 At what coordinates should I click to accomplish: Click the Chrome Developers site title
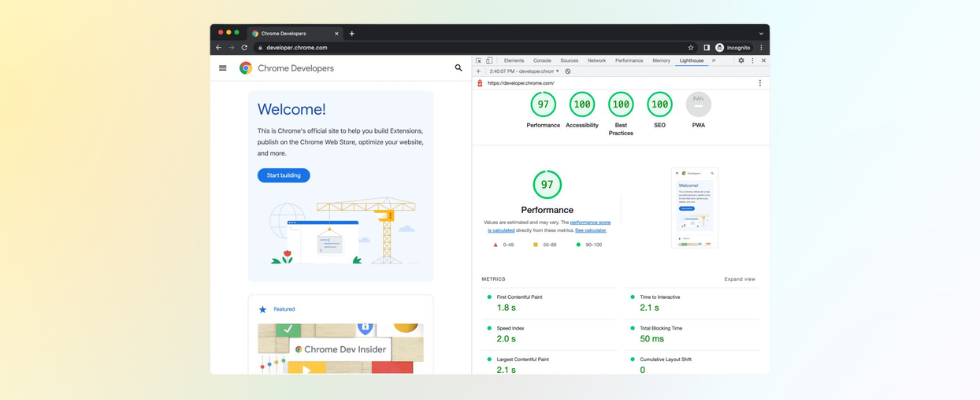[296, 68]
